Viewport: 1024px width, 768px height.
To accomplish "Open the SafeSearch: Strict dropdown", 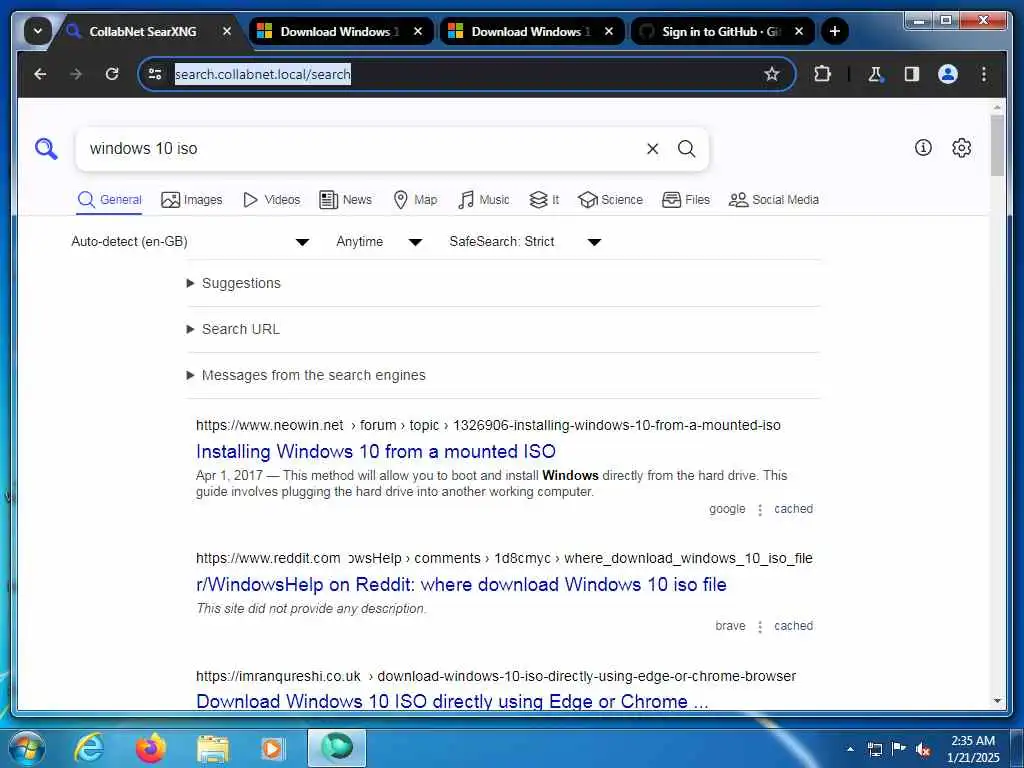I will pyautogui.click(x=524, y=242).
